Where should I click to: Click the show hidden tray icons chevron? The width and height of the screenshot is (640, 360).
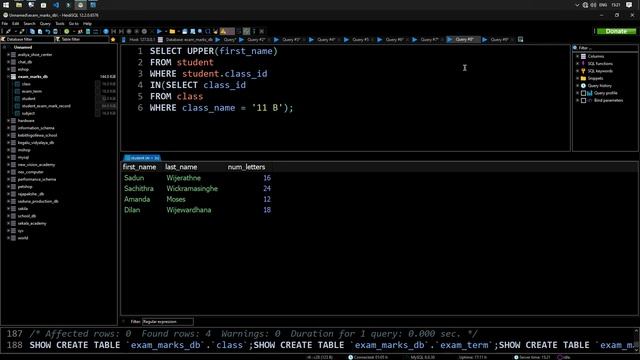tap(577, 5)
